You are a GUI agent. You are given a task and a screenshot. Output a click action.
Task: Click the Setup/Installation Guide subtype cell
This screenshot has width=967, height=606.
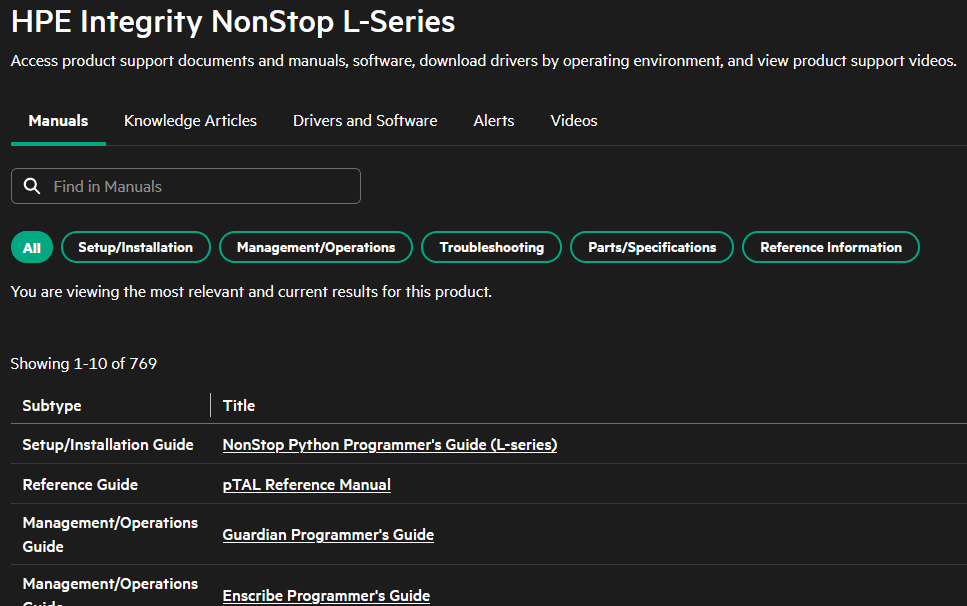coord(108,444)
